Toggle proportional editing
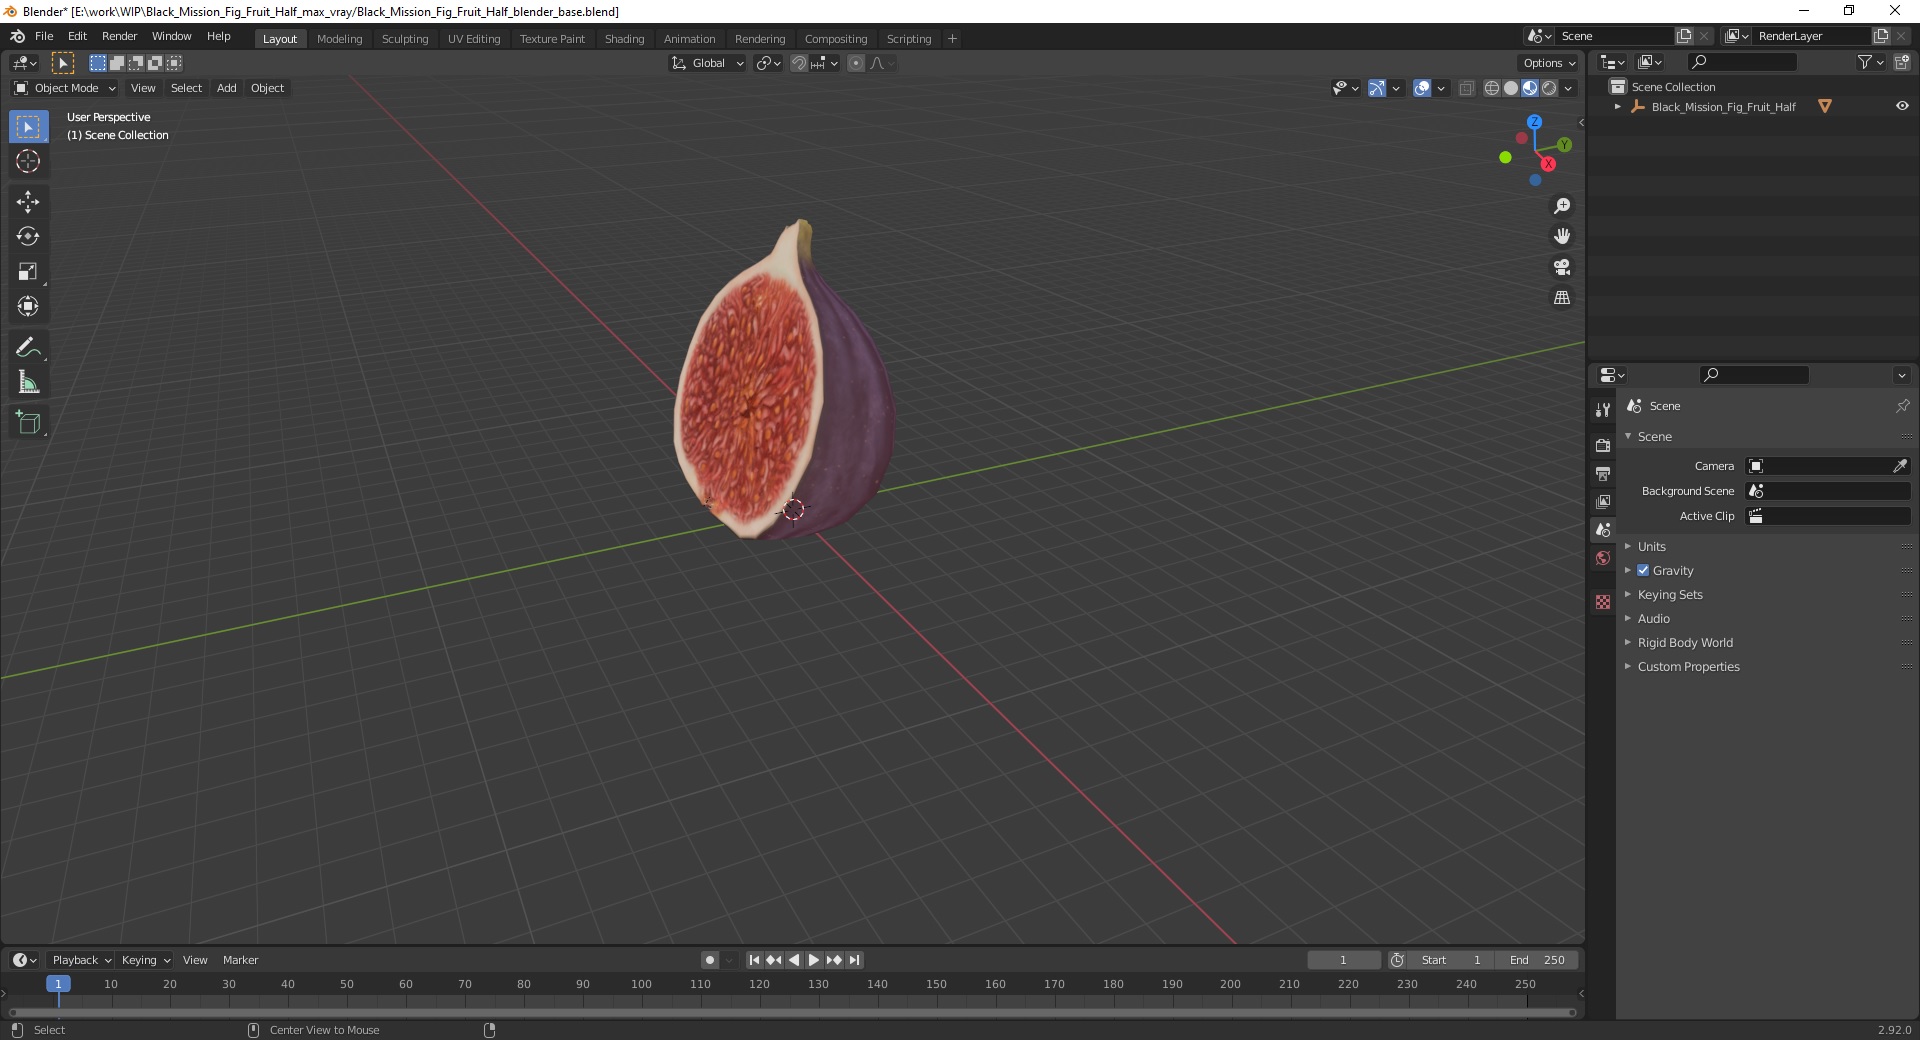The width and height of the screenshot is (1920, 1040). [x=856, y=63]
